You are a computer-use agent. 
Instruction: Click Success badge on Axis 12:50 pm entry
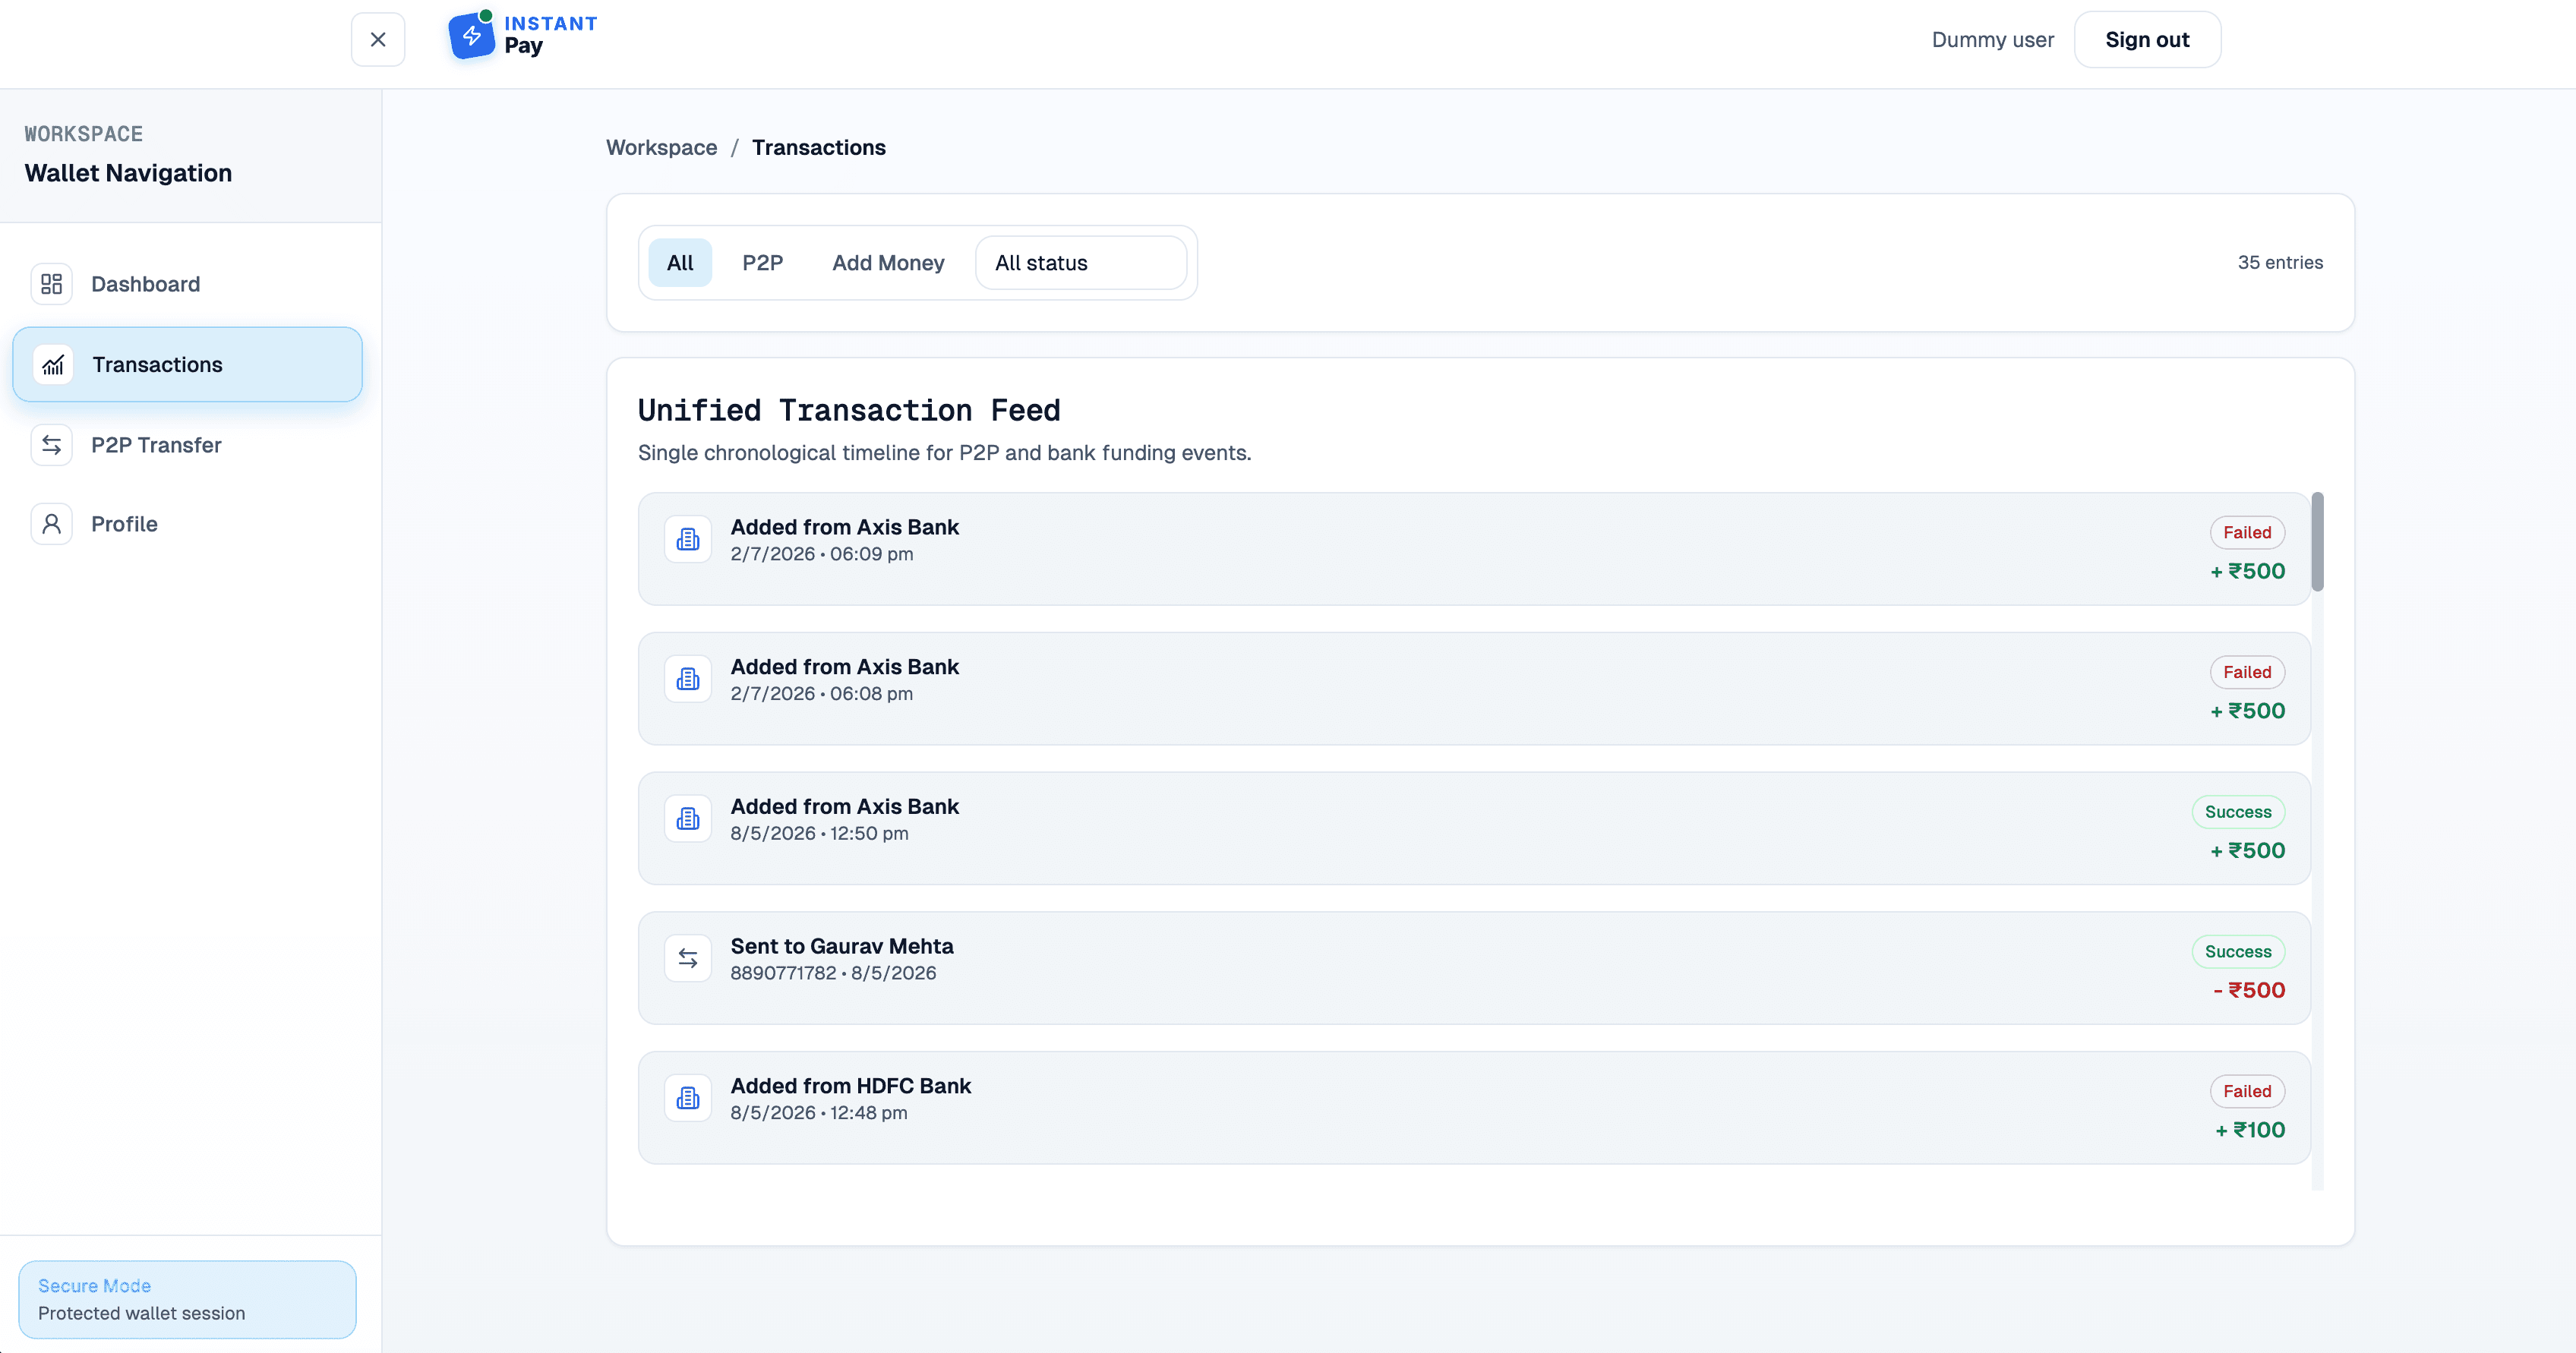point(2238,812)
